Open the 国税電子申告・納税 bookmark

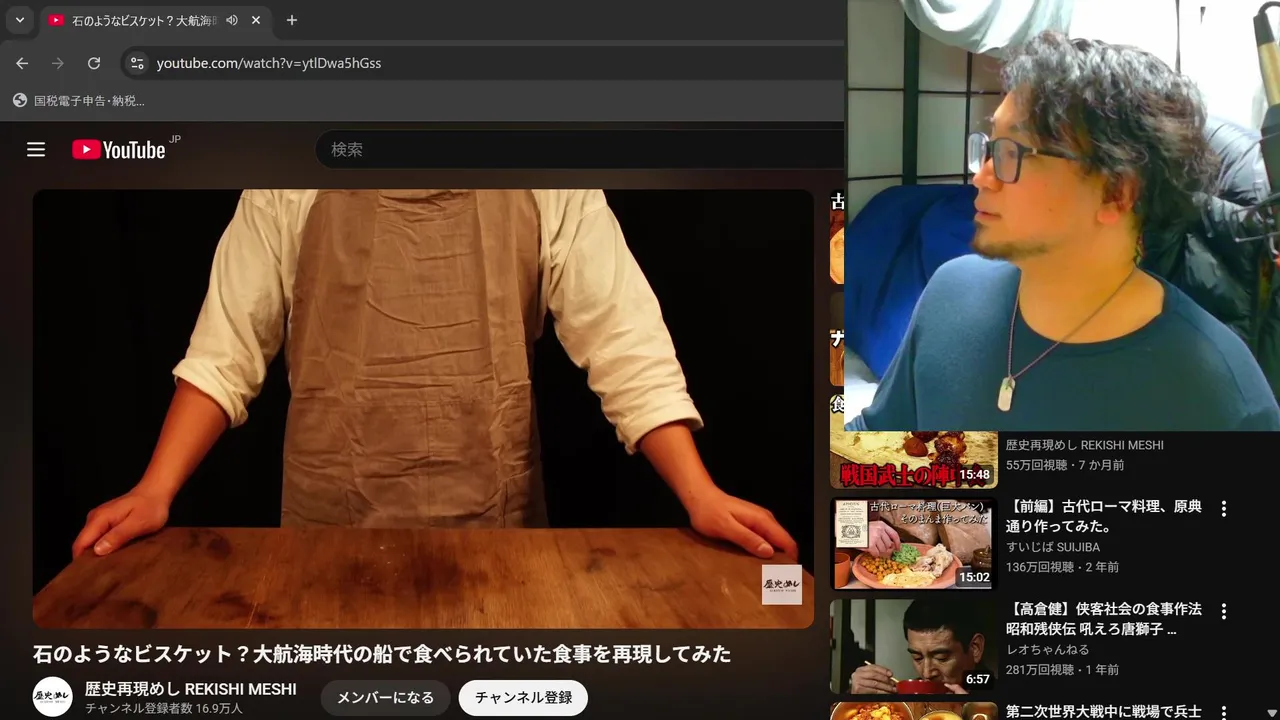[x=79, y=101]
